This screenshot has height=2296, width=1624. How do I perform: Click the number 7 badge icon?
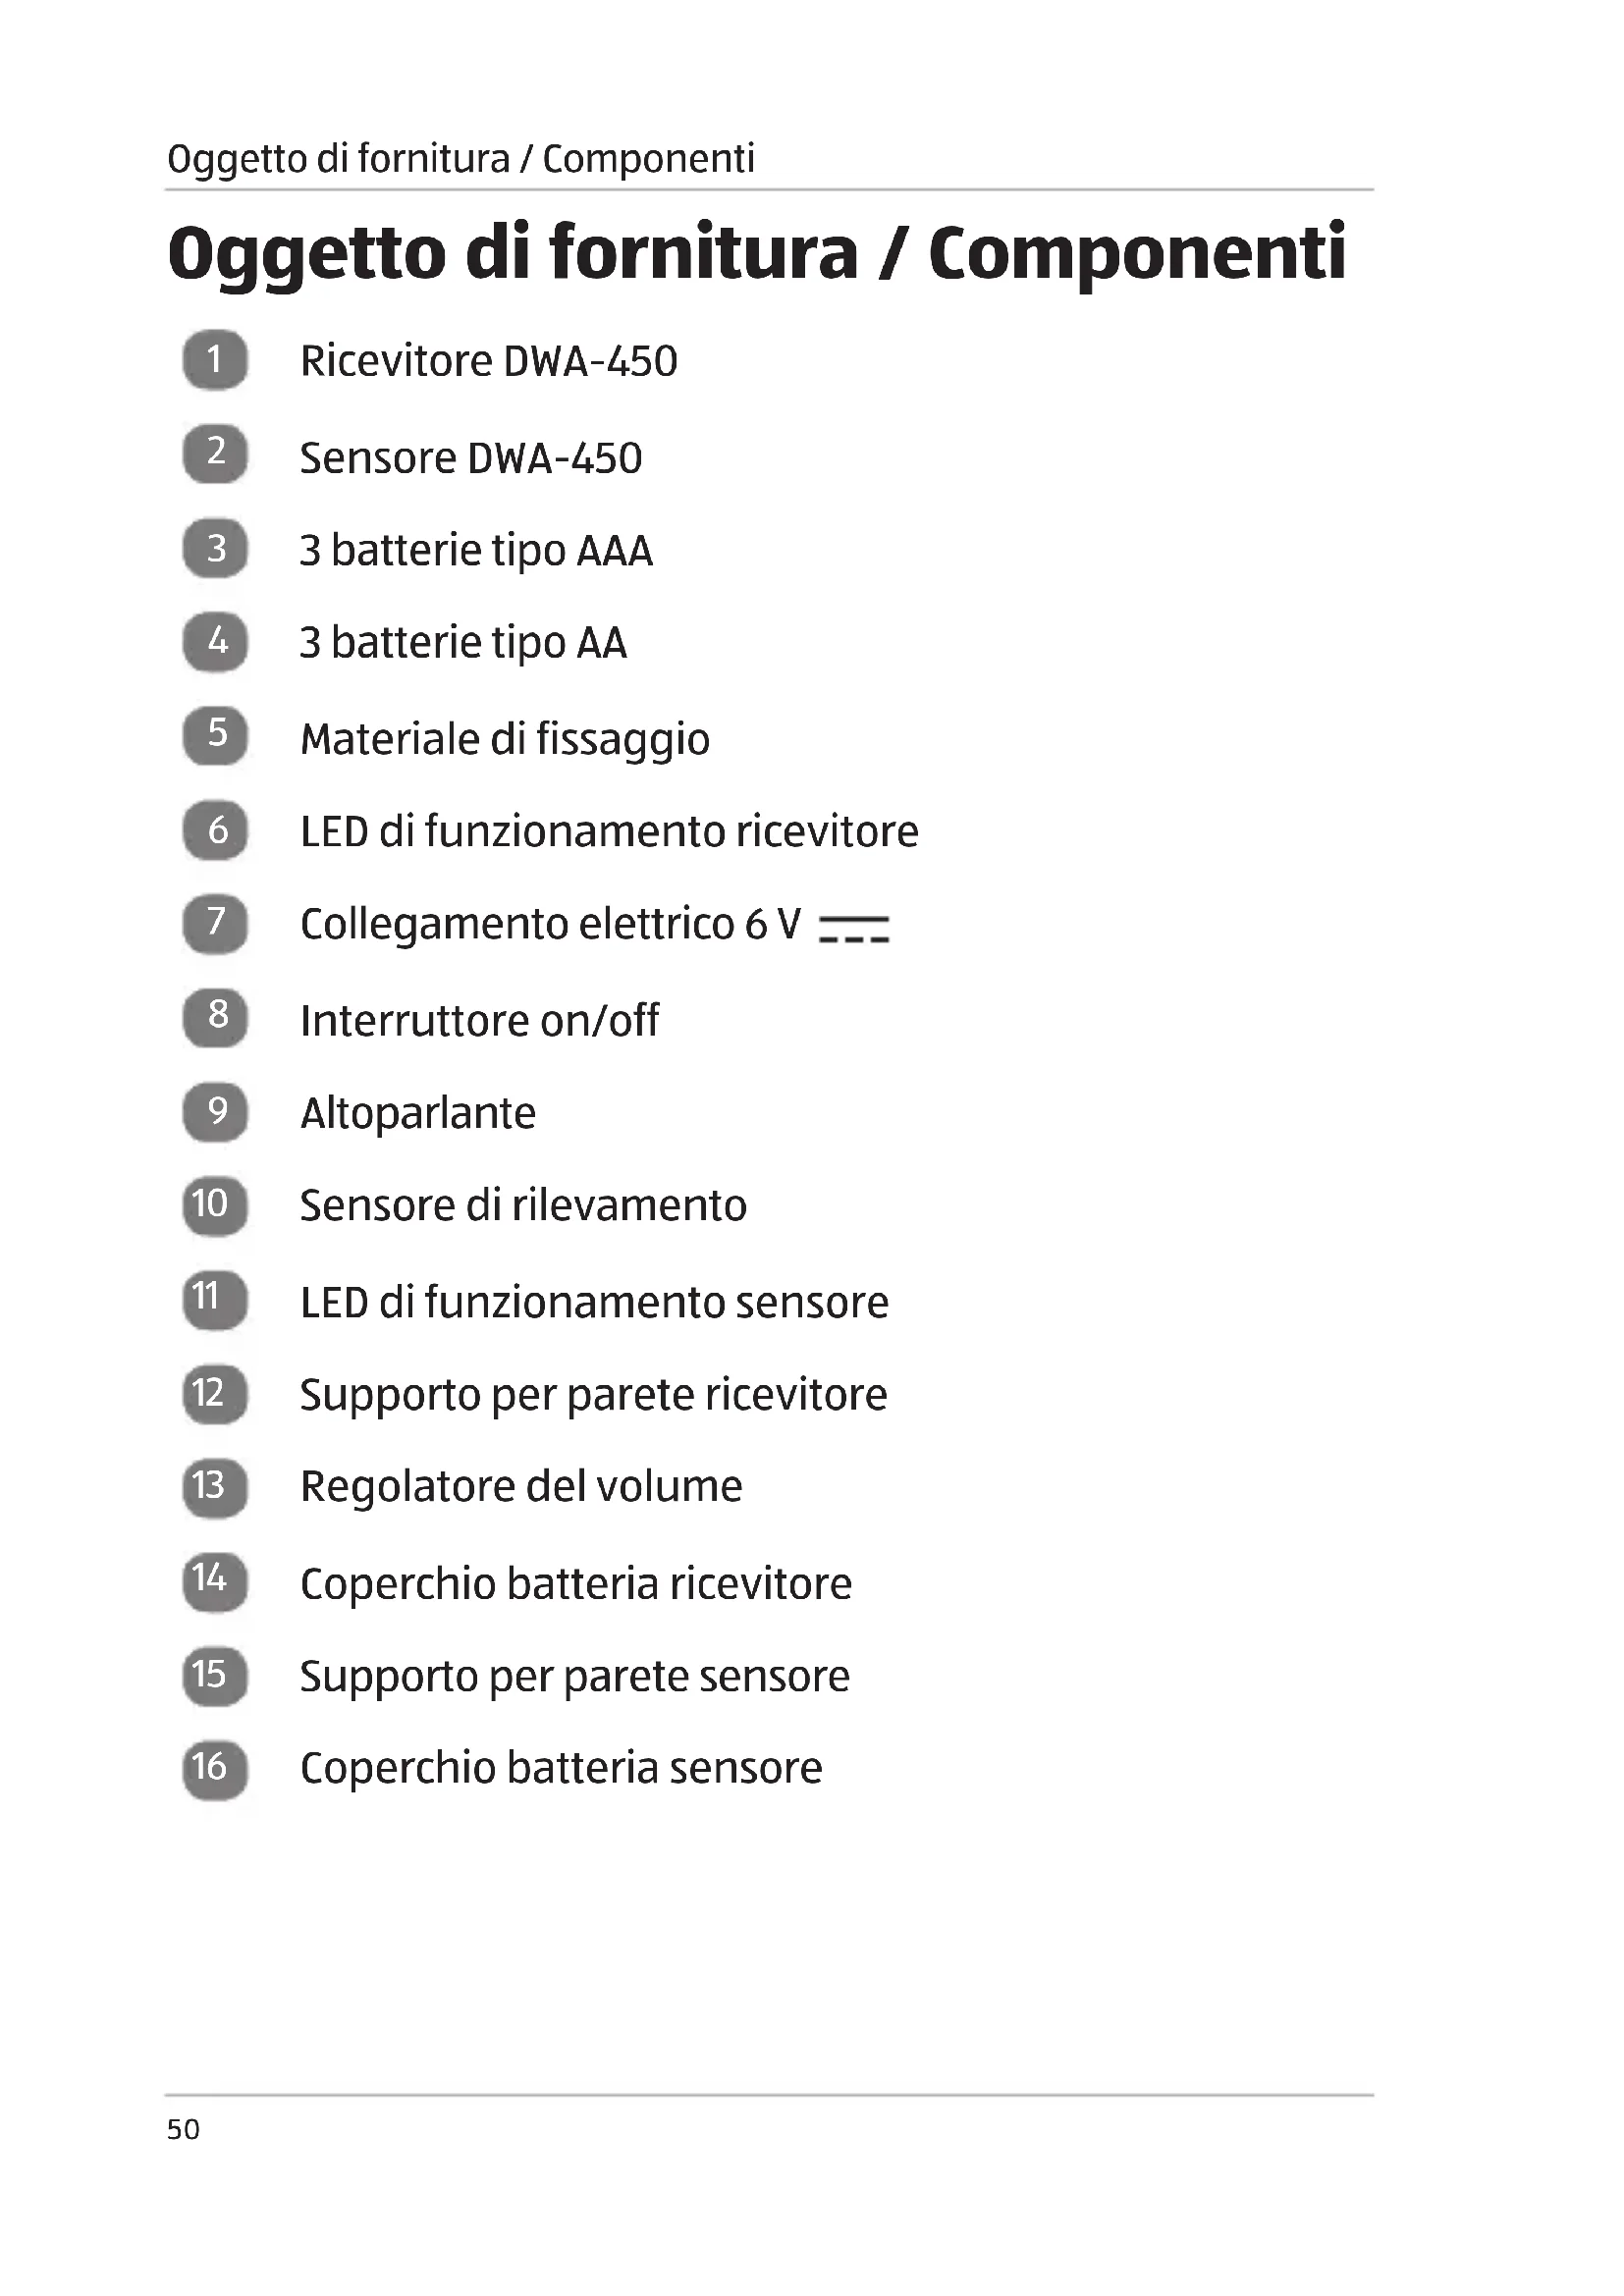215,922
